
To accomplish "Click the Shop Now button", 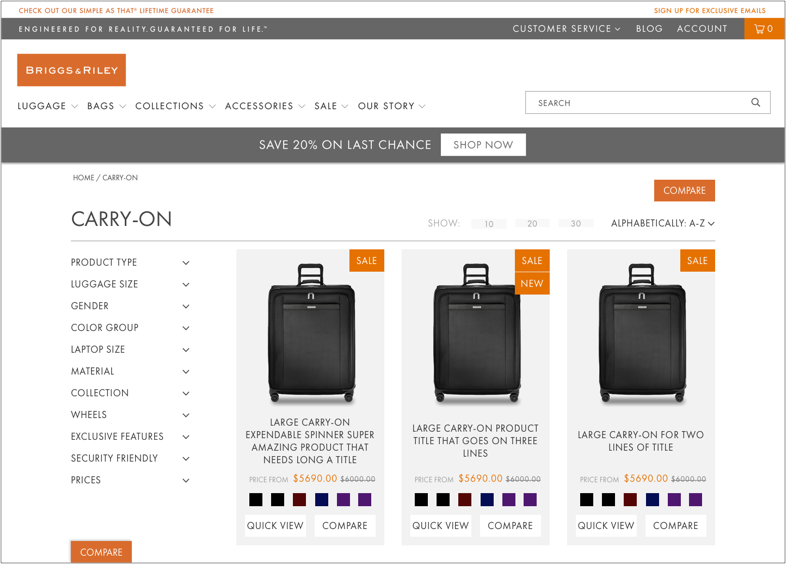I will (483, 145).
